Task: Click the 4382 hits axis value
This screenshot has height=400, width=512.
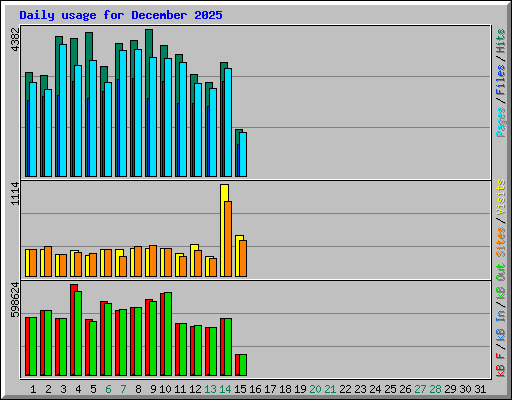Action: click(x=15, y=39)
